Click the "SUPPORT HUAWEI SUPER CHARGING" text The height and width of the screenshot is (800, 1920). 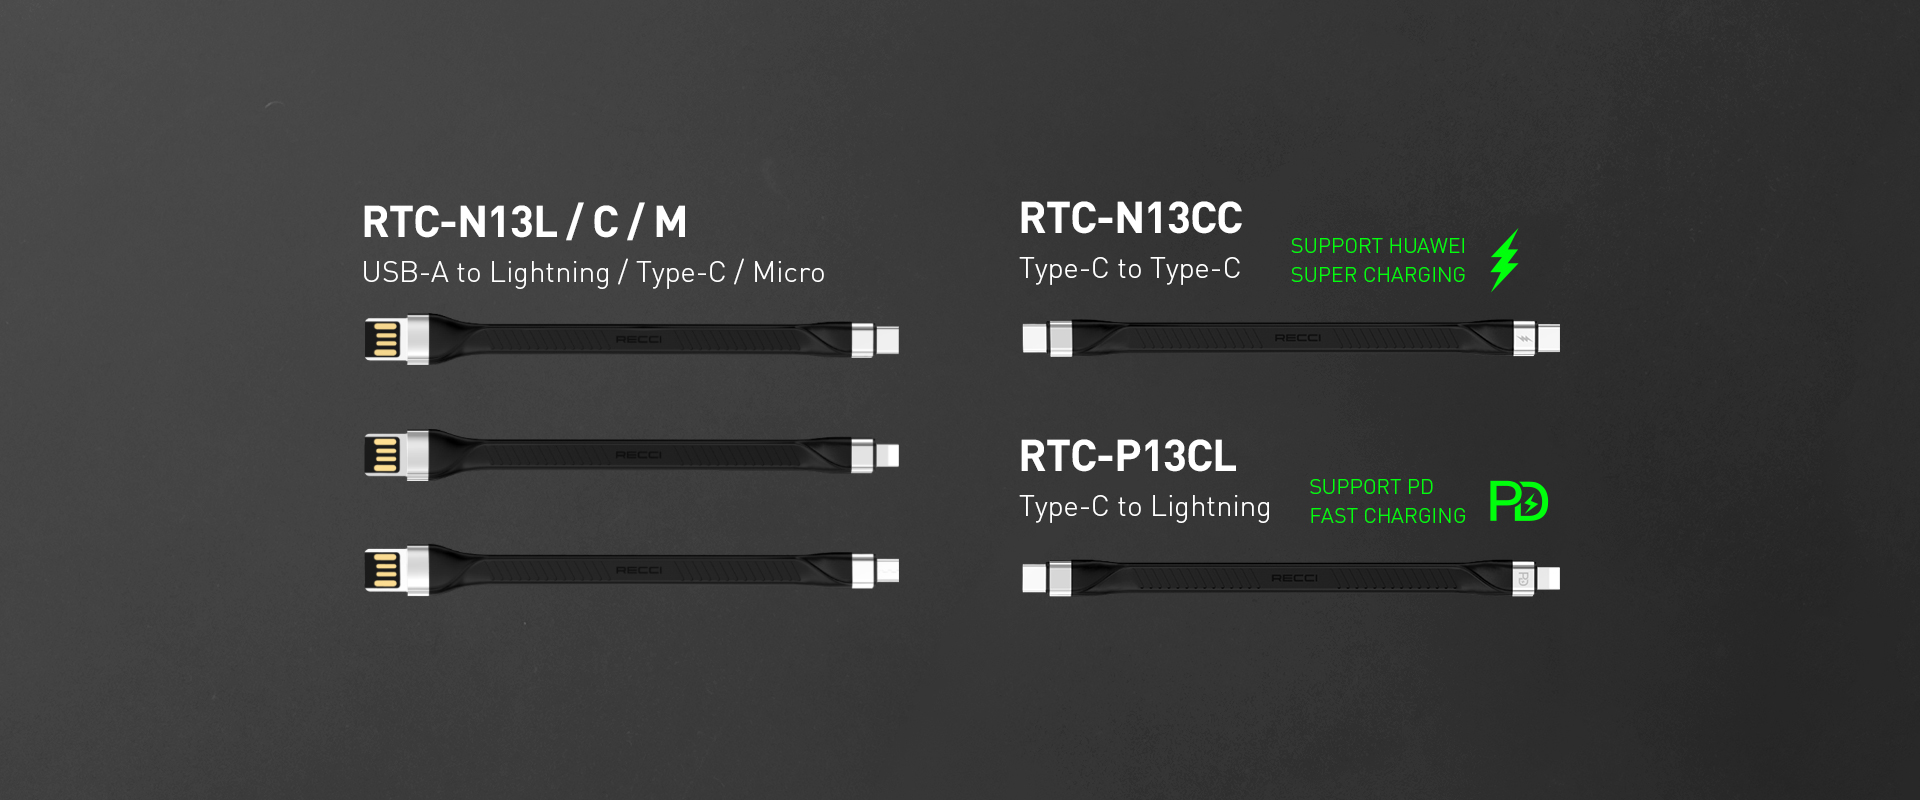(1377, 260)
